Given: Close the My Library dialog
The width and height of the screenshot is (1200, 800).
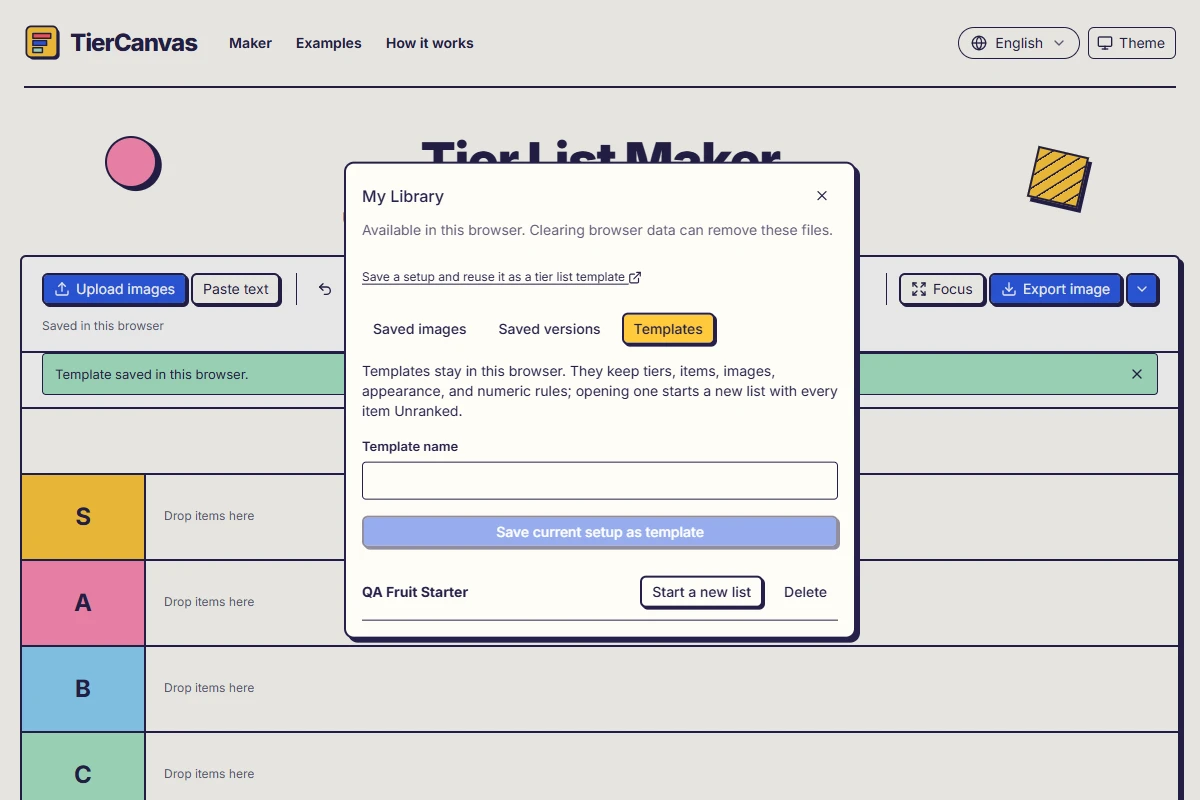Looking at the screenshot, I should coord(822,196).
